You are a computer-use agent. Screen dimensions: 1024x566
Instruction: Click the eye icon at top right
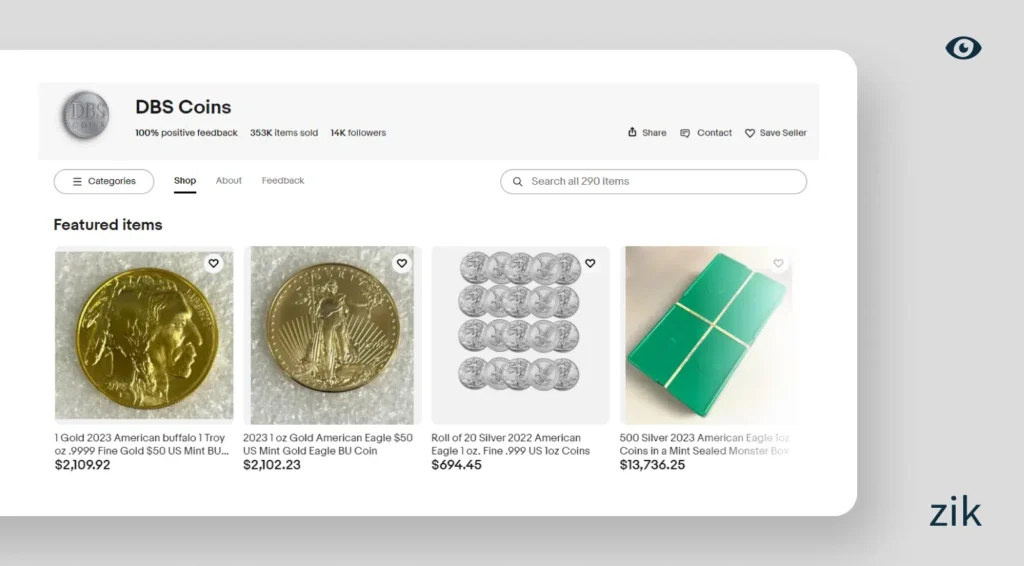point(963,48)
